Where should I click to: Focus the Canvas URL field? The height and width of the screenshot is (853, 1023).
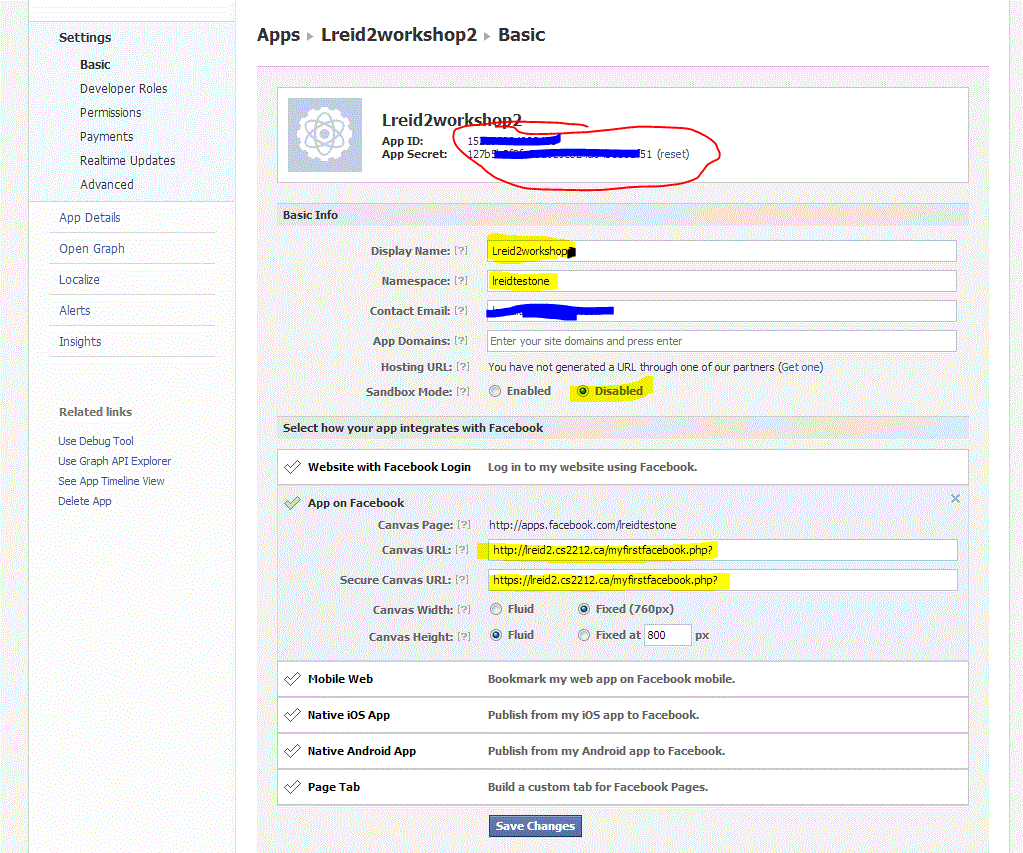[x=722, y=550]
